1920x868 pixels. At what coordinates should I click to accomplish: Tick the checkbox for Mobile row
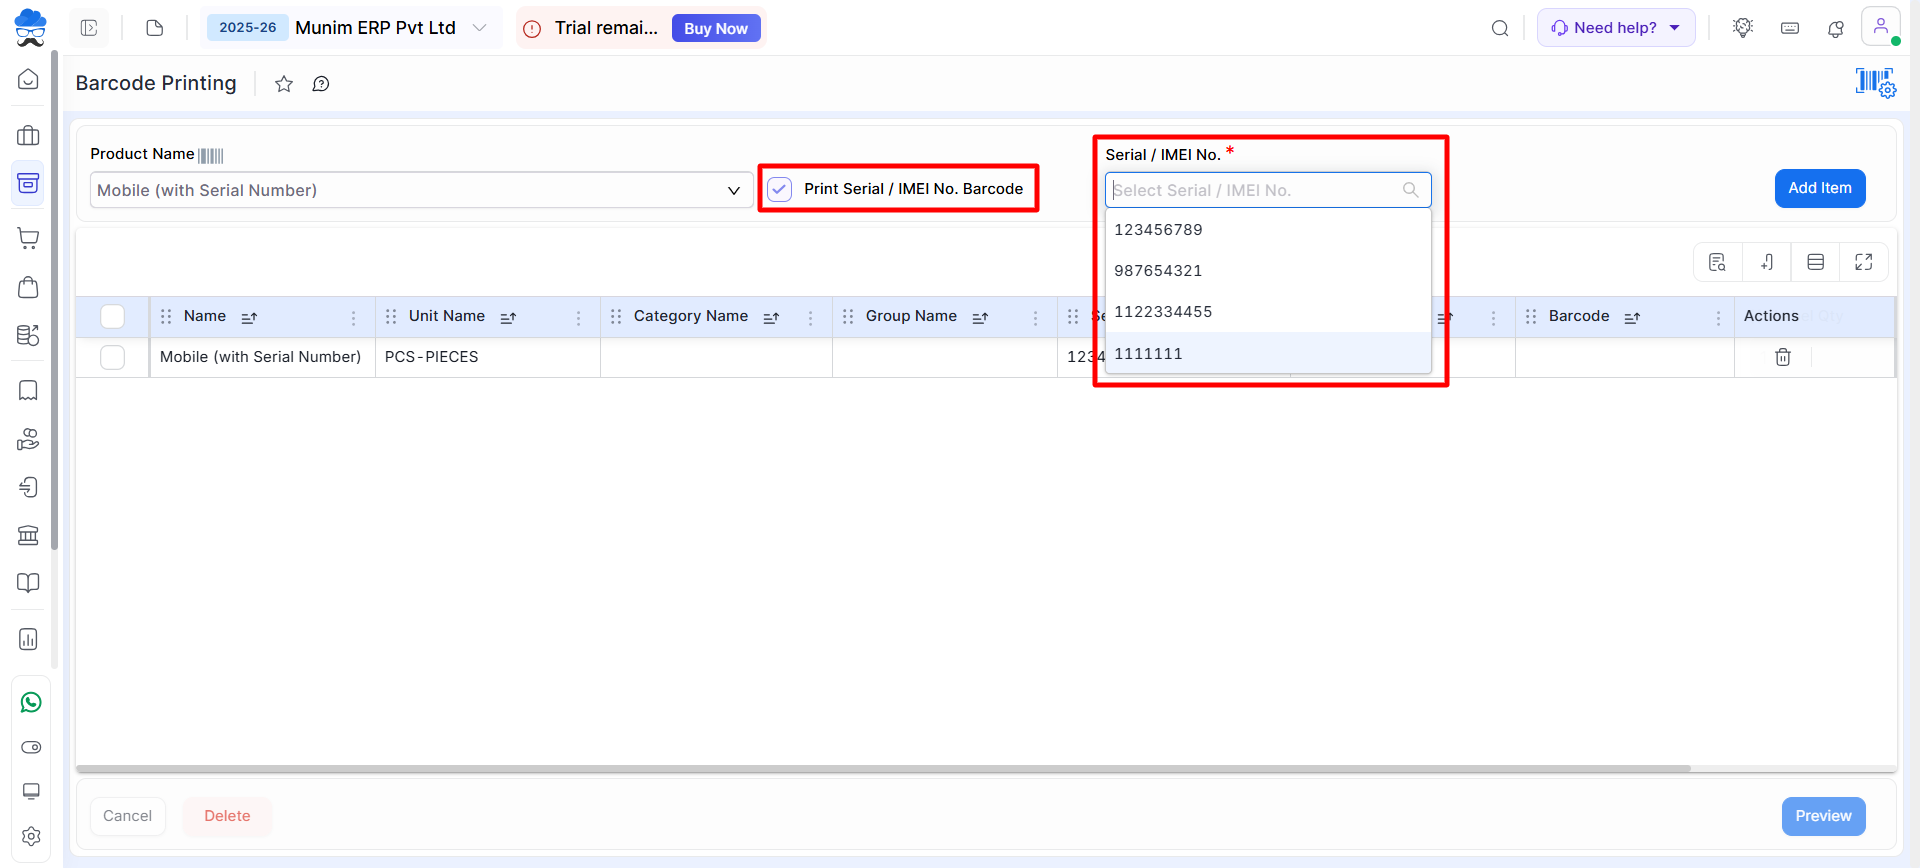(113, 357)
